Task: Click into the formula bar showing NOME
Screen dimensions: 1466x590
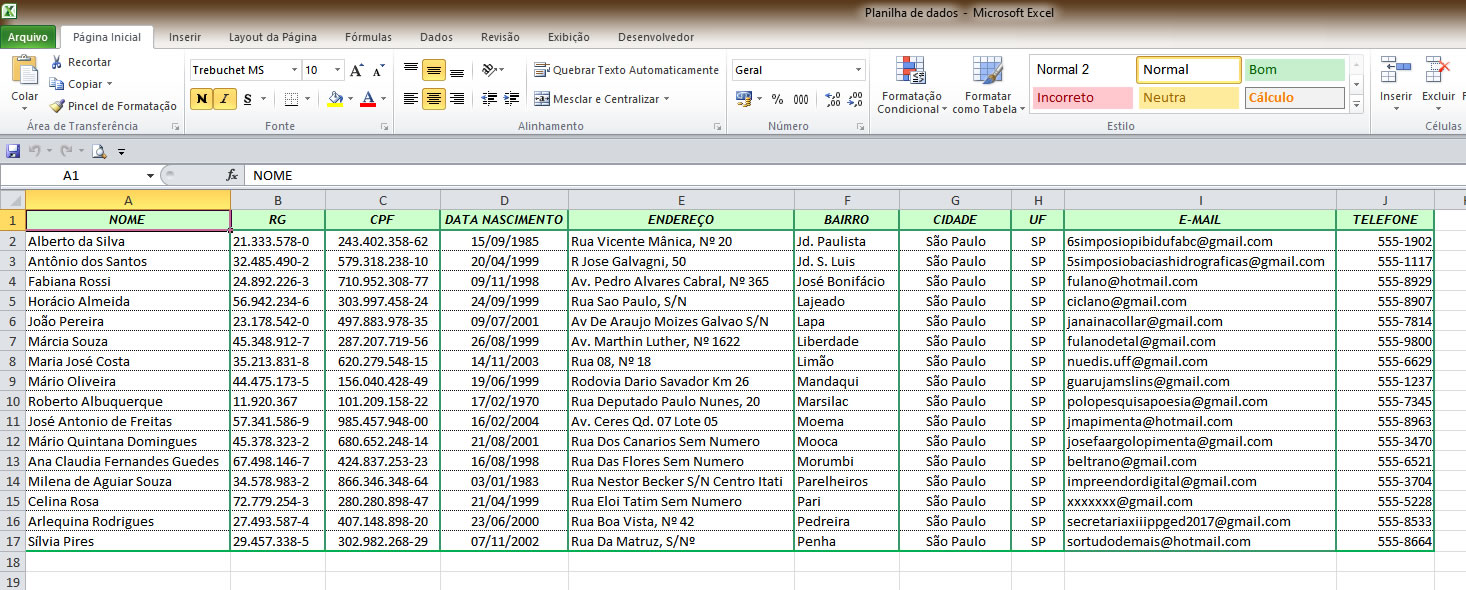Action: coord(855,175)
